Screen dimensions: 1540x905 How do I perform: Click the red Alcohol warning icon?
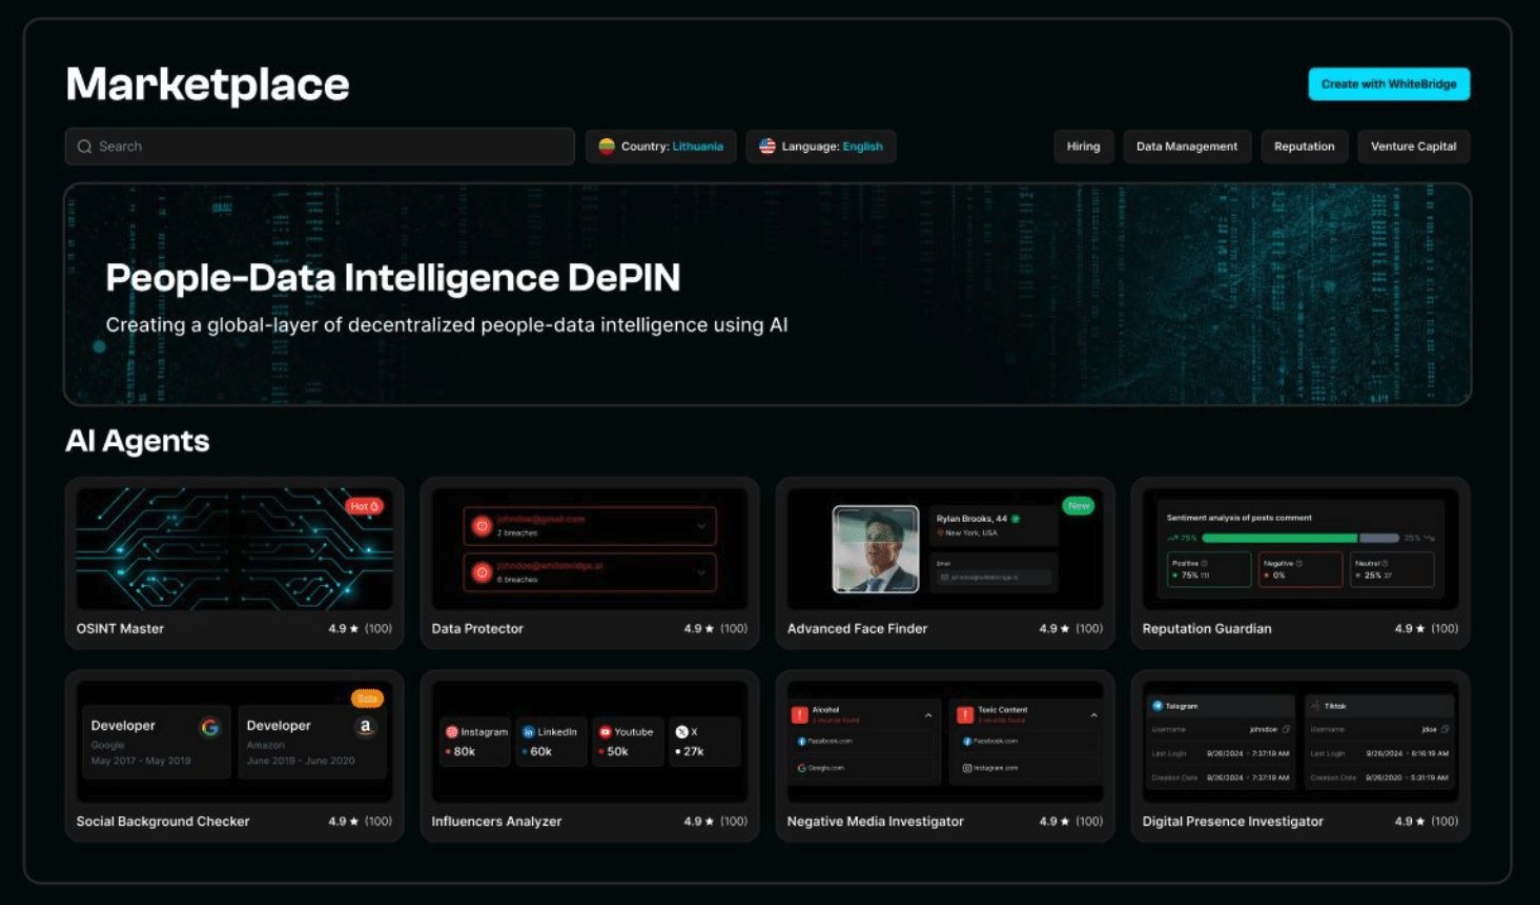pos(799,714)
